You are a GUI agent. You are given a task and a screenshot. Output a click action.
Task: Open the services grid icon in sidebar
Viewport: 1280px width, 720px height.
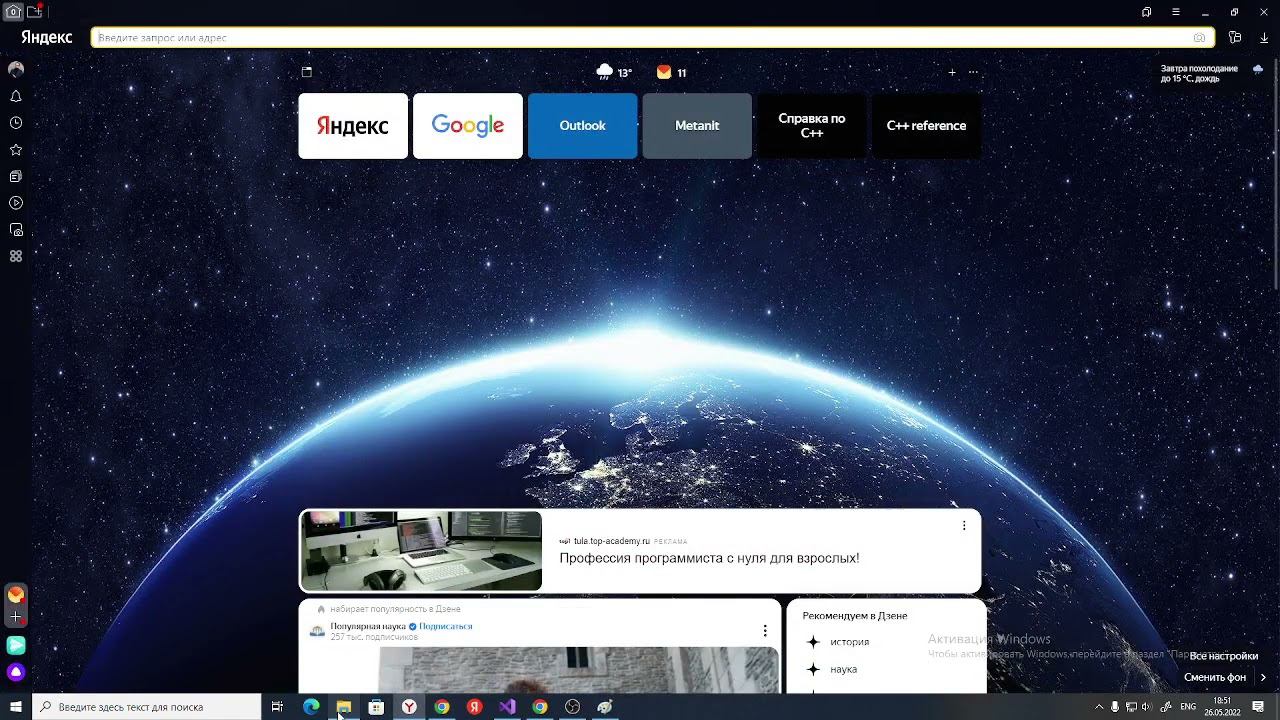(x=16, y=256)
